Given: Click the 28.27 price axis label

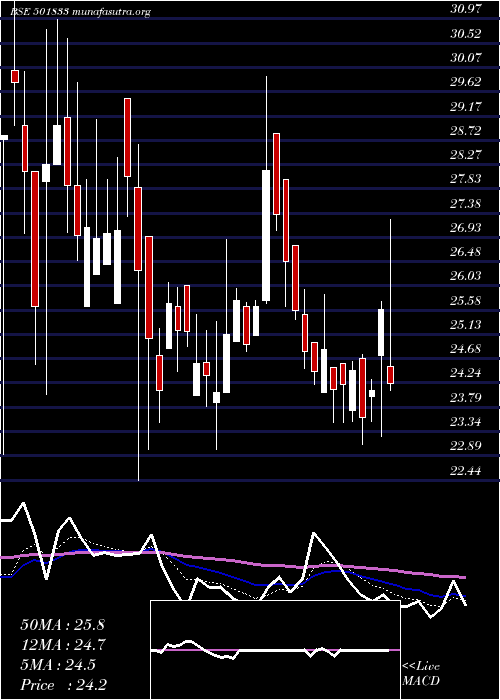Looking at the screenshot, I should (466, 154).
